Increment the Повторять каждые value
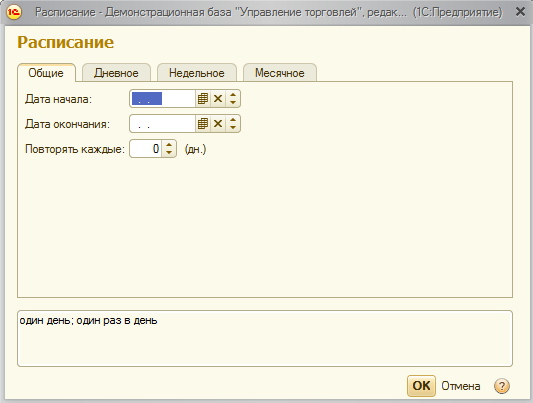The image size is (533, 403). point(169,145)
